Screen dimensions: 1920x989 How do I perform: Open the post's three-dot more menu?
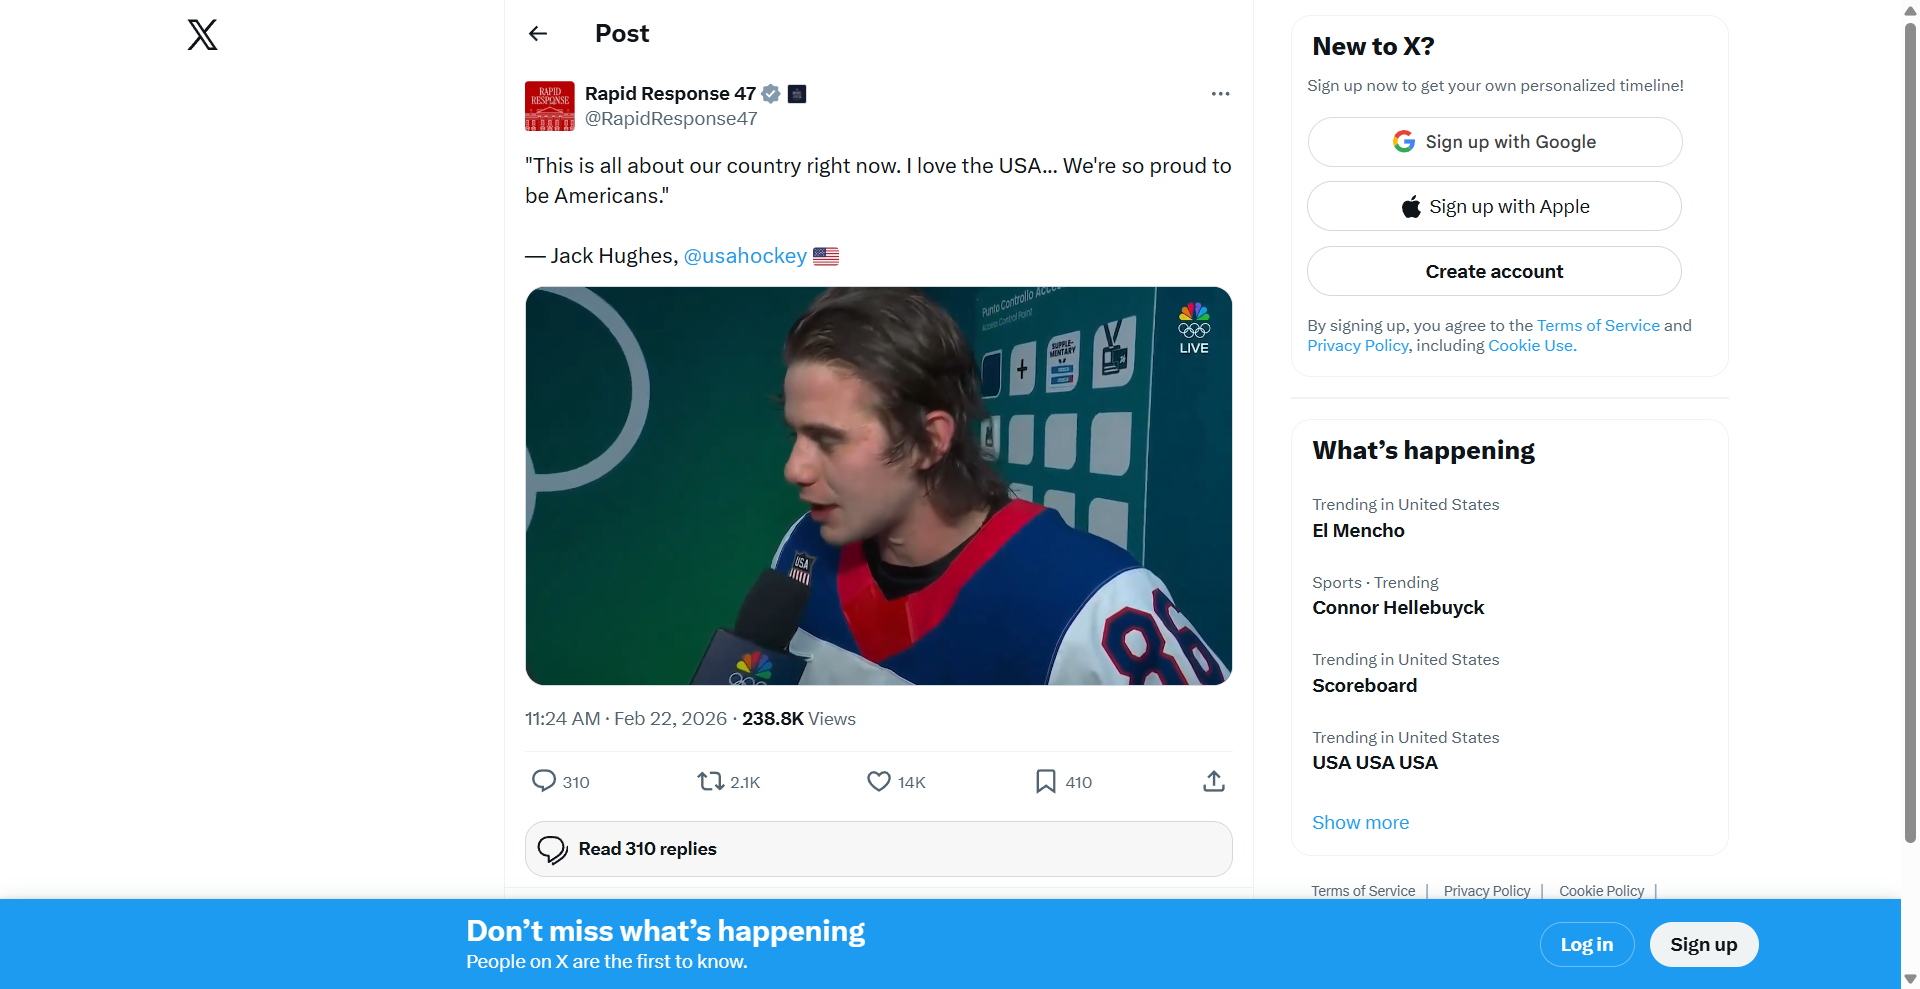[x=1220, y=94]
